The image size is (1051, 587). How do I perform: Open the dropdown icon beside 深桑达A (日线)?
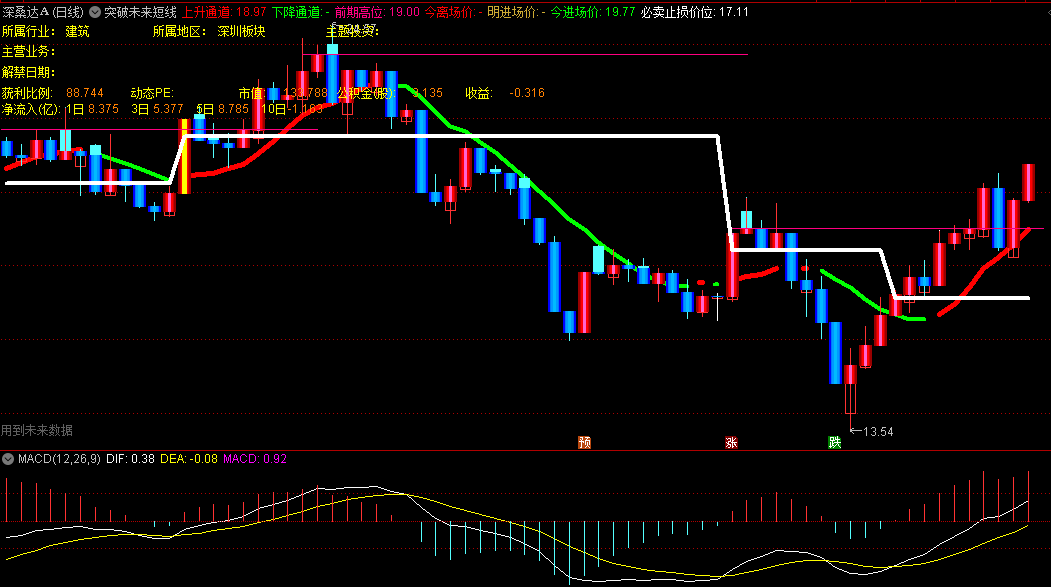click(x=95, y=12)
